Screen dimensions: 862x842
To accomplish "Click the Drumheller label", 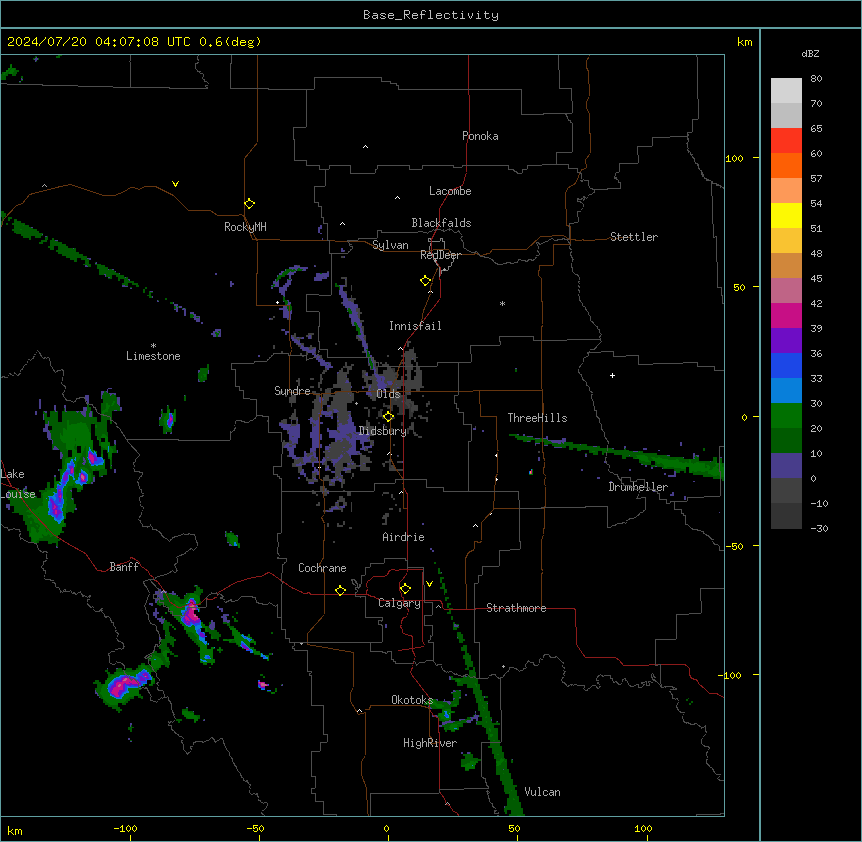I will click(638, 487).
